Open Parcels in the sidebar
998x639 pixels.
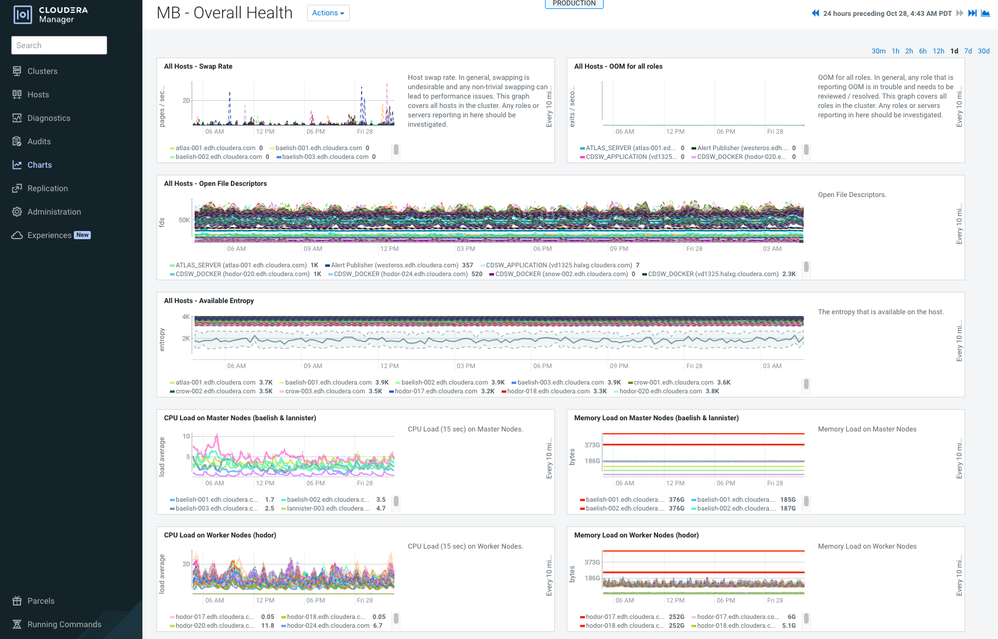point(41,601)
